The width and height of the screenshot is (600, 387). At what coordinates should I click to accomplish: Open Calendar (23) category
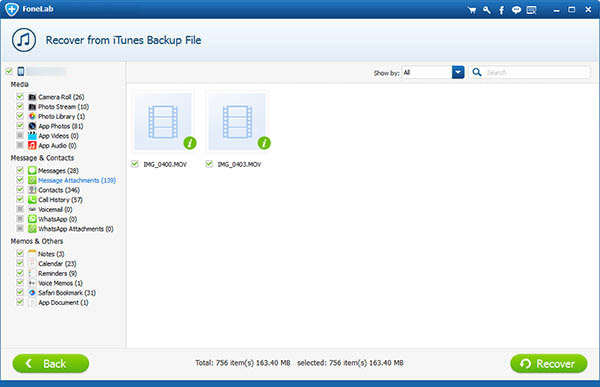pos(57,264)
